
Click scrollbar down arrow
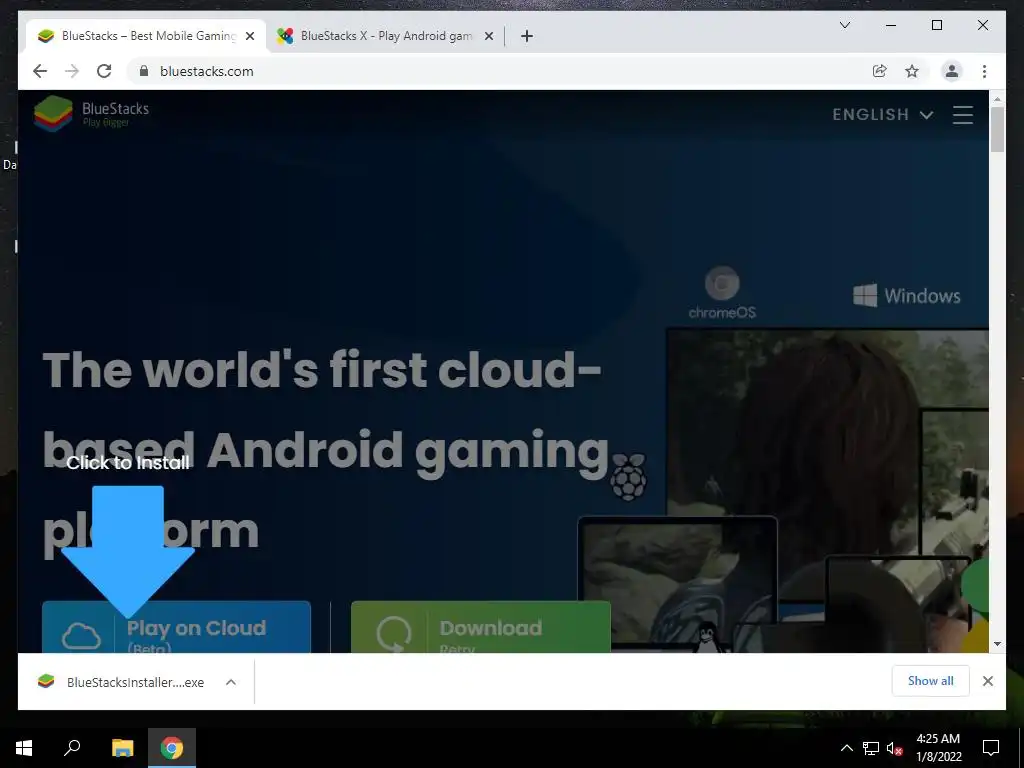997,644
